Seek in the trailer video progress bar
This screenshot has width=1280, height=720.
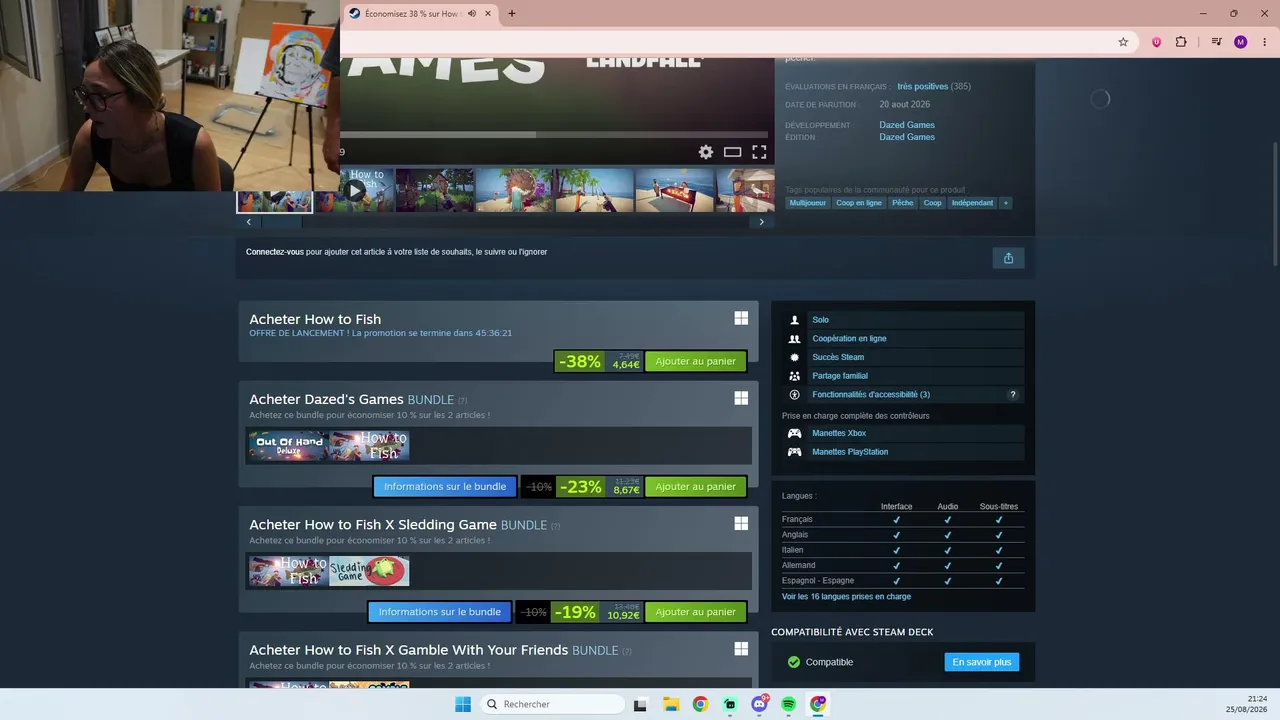554,134
